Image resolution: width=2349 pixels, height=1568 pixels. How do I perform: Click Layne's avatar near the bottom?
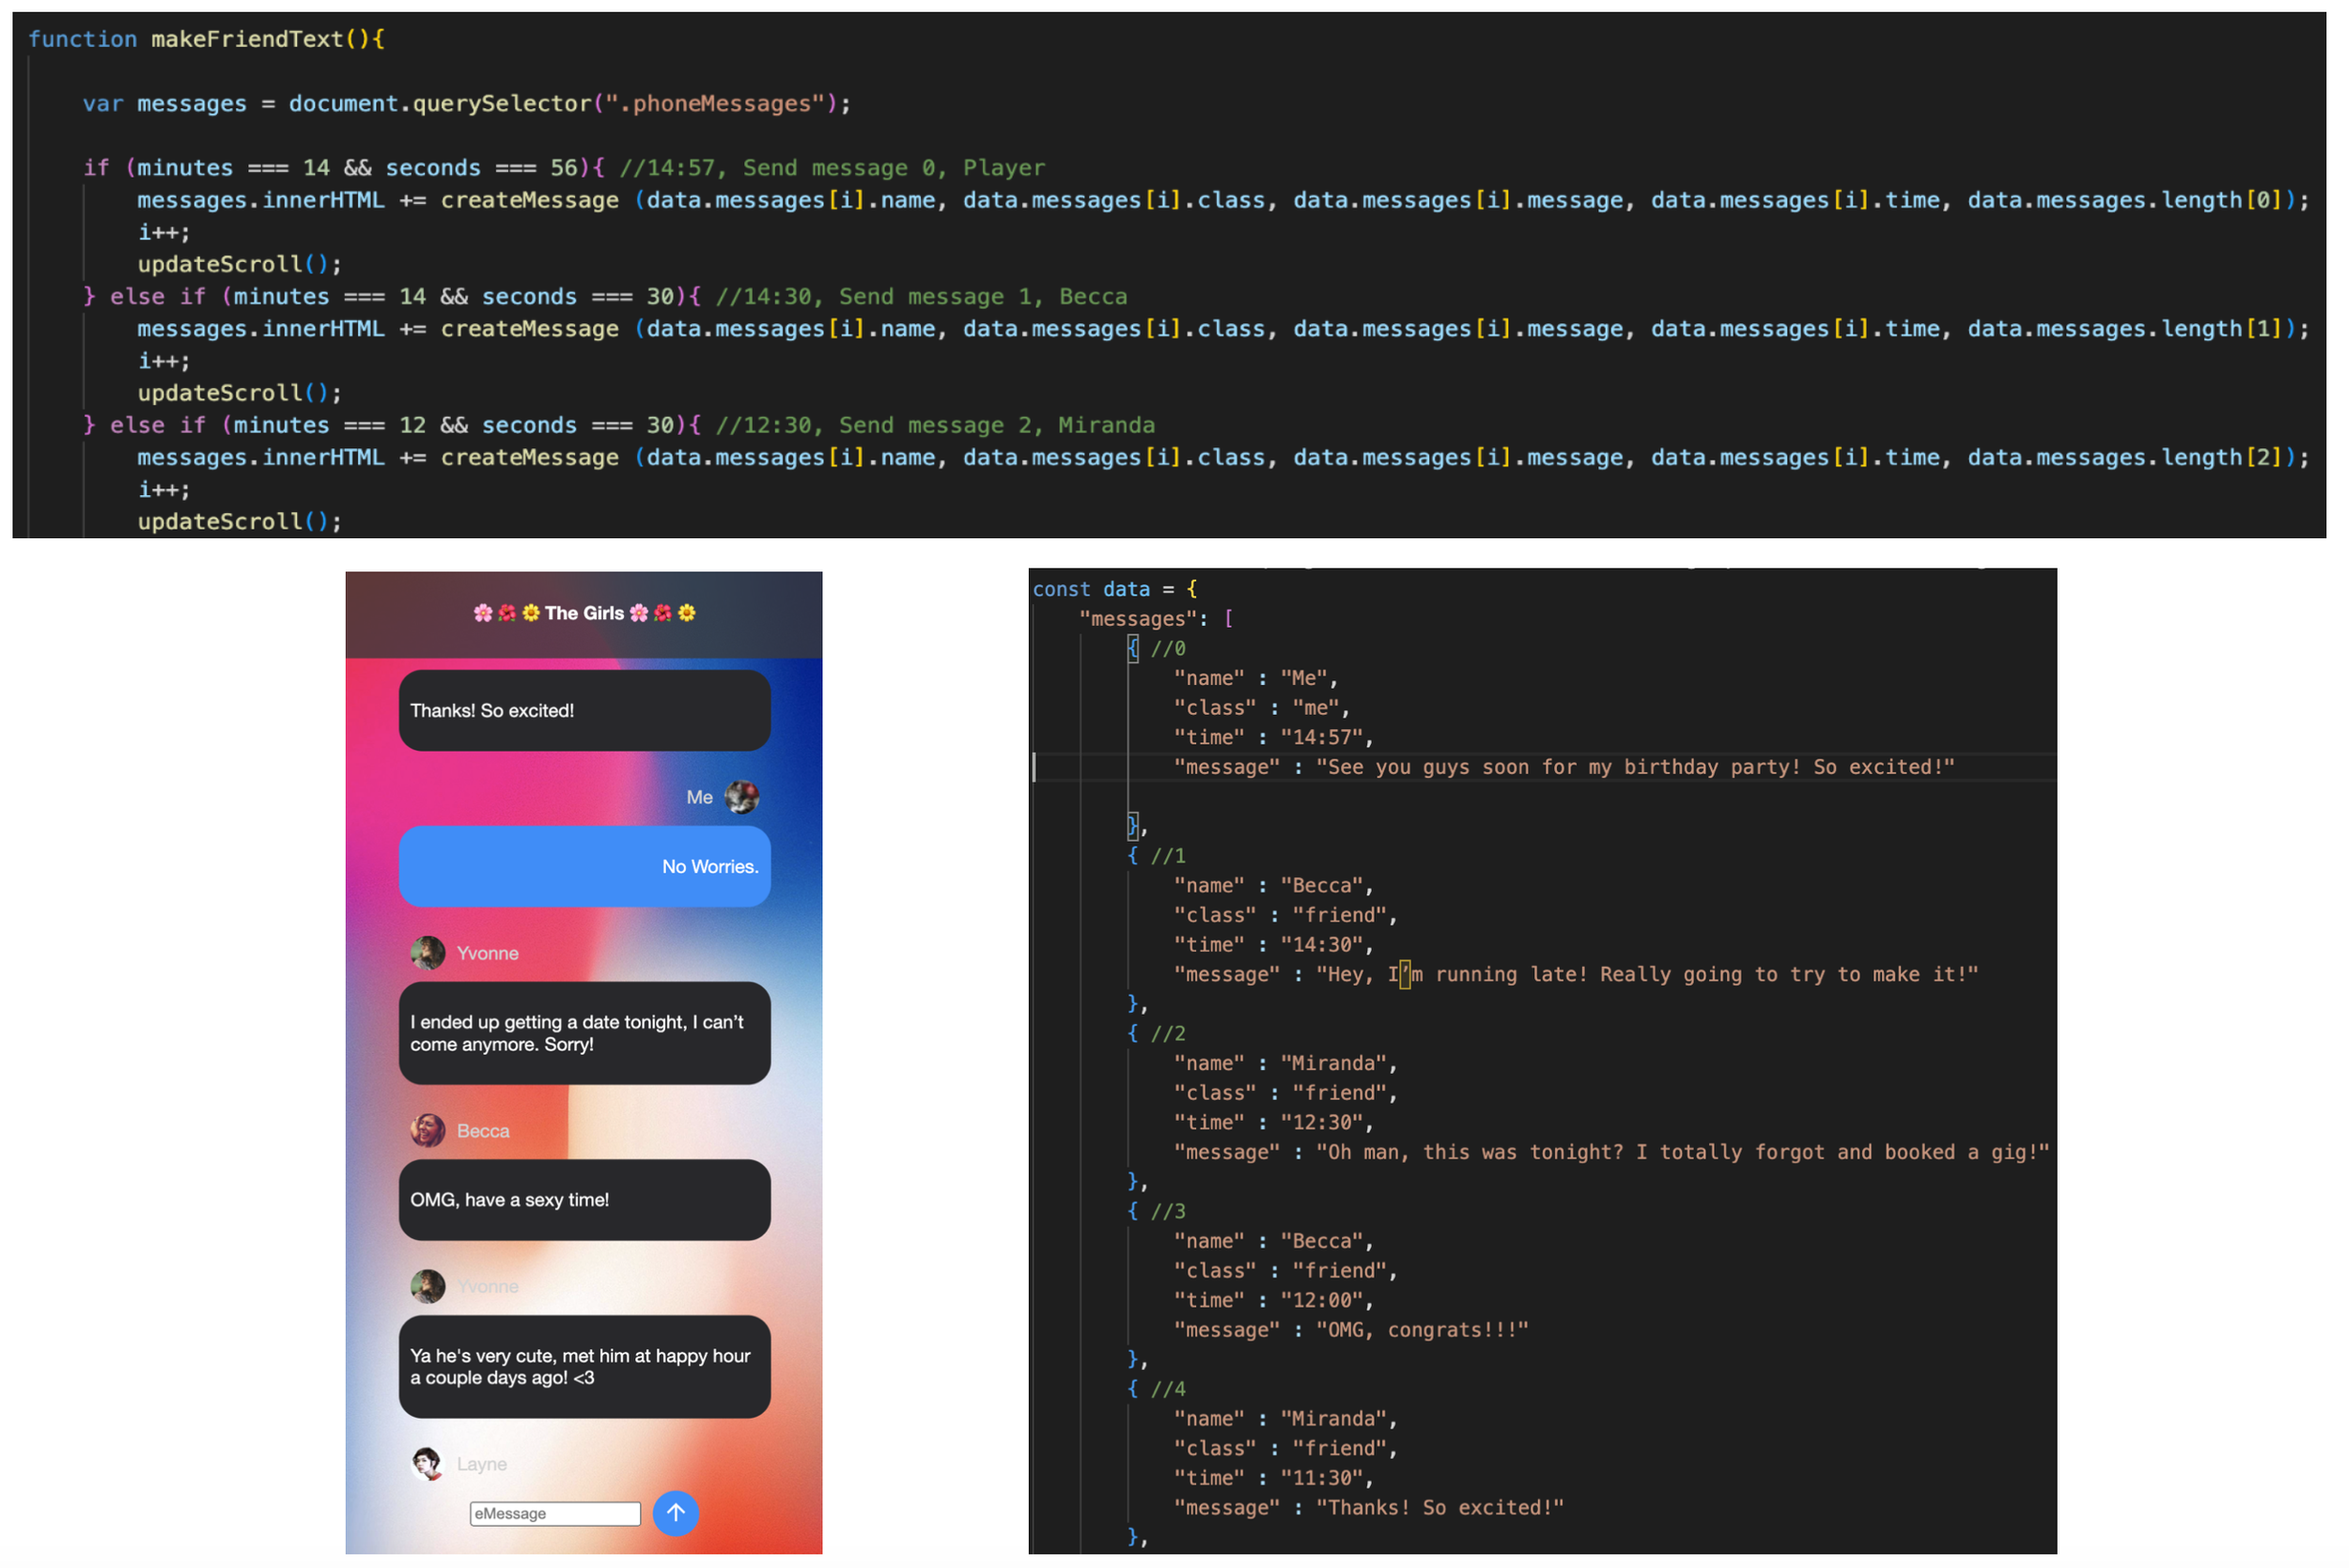[x=428, y=1464]
